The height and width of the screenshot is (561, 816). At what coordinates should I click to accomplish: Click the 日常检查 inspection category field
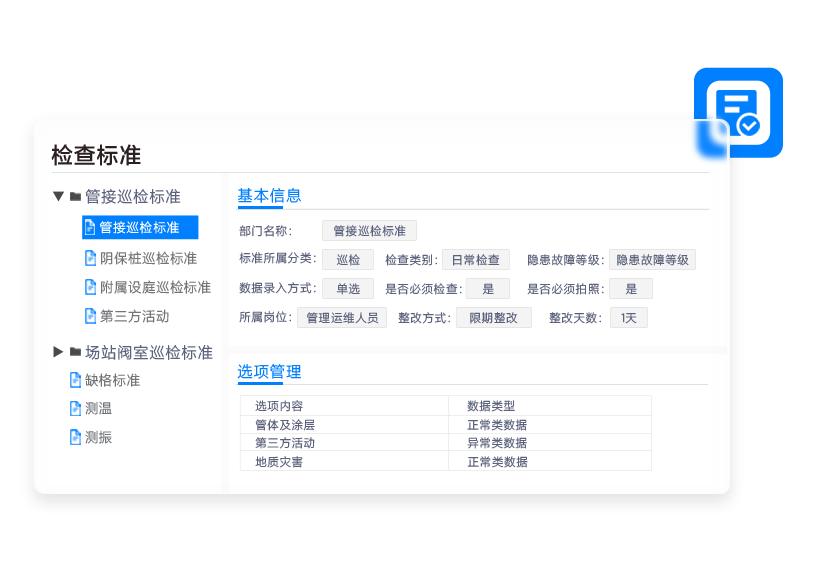[x=476, y=260]
